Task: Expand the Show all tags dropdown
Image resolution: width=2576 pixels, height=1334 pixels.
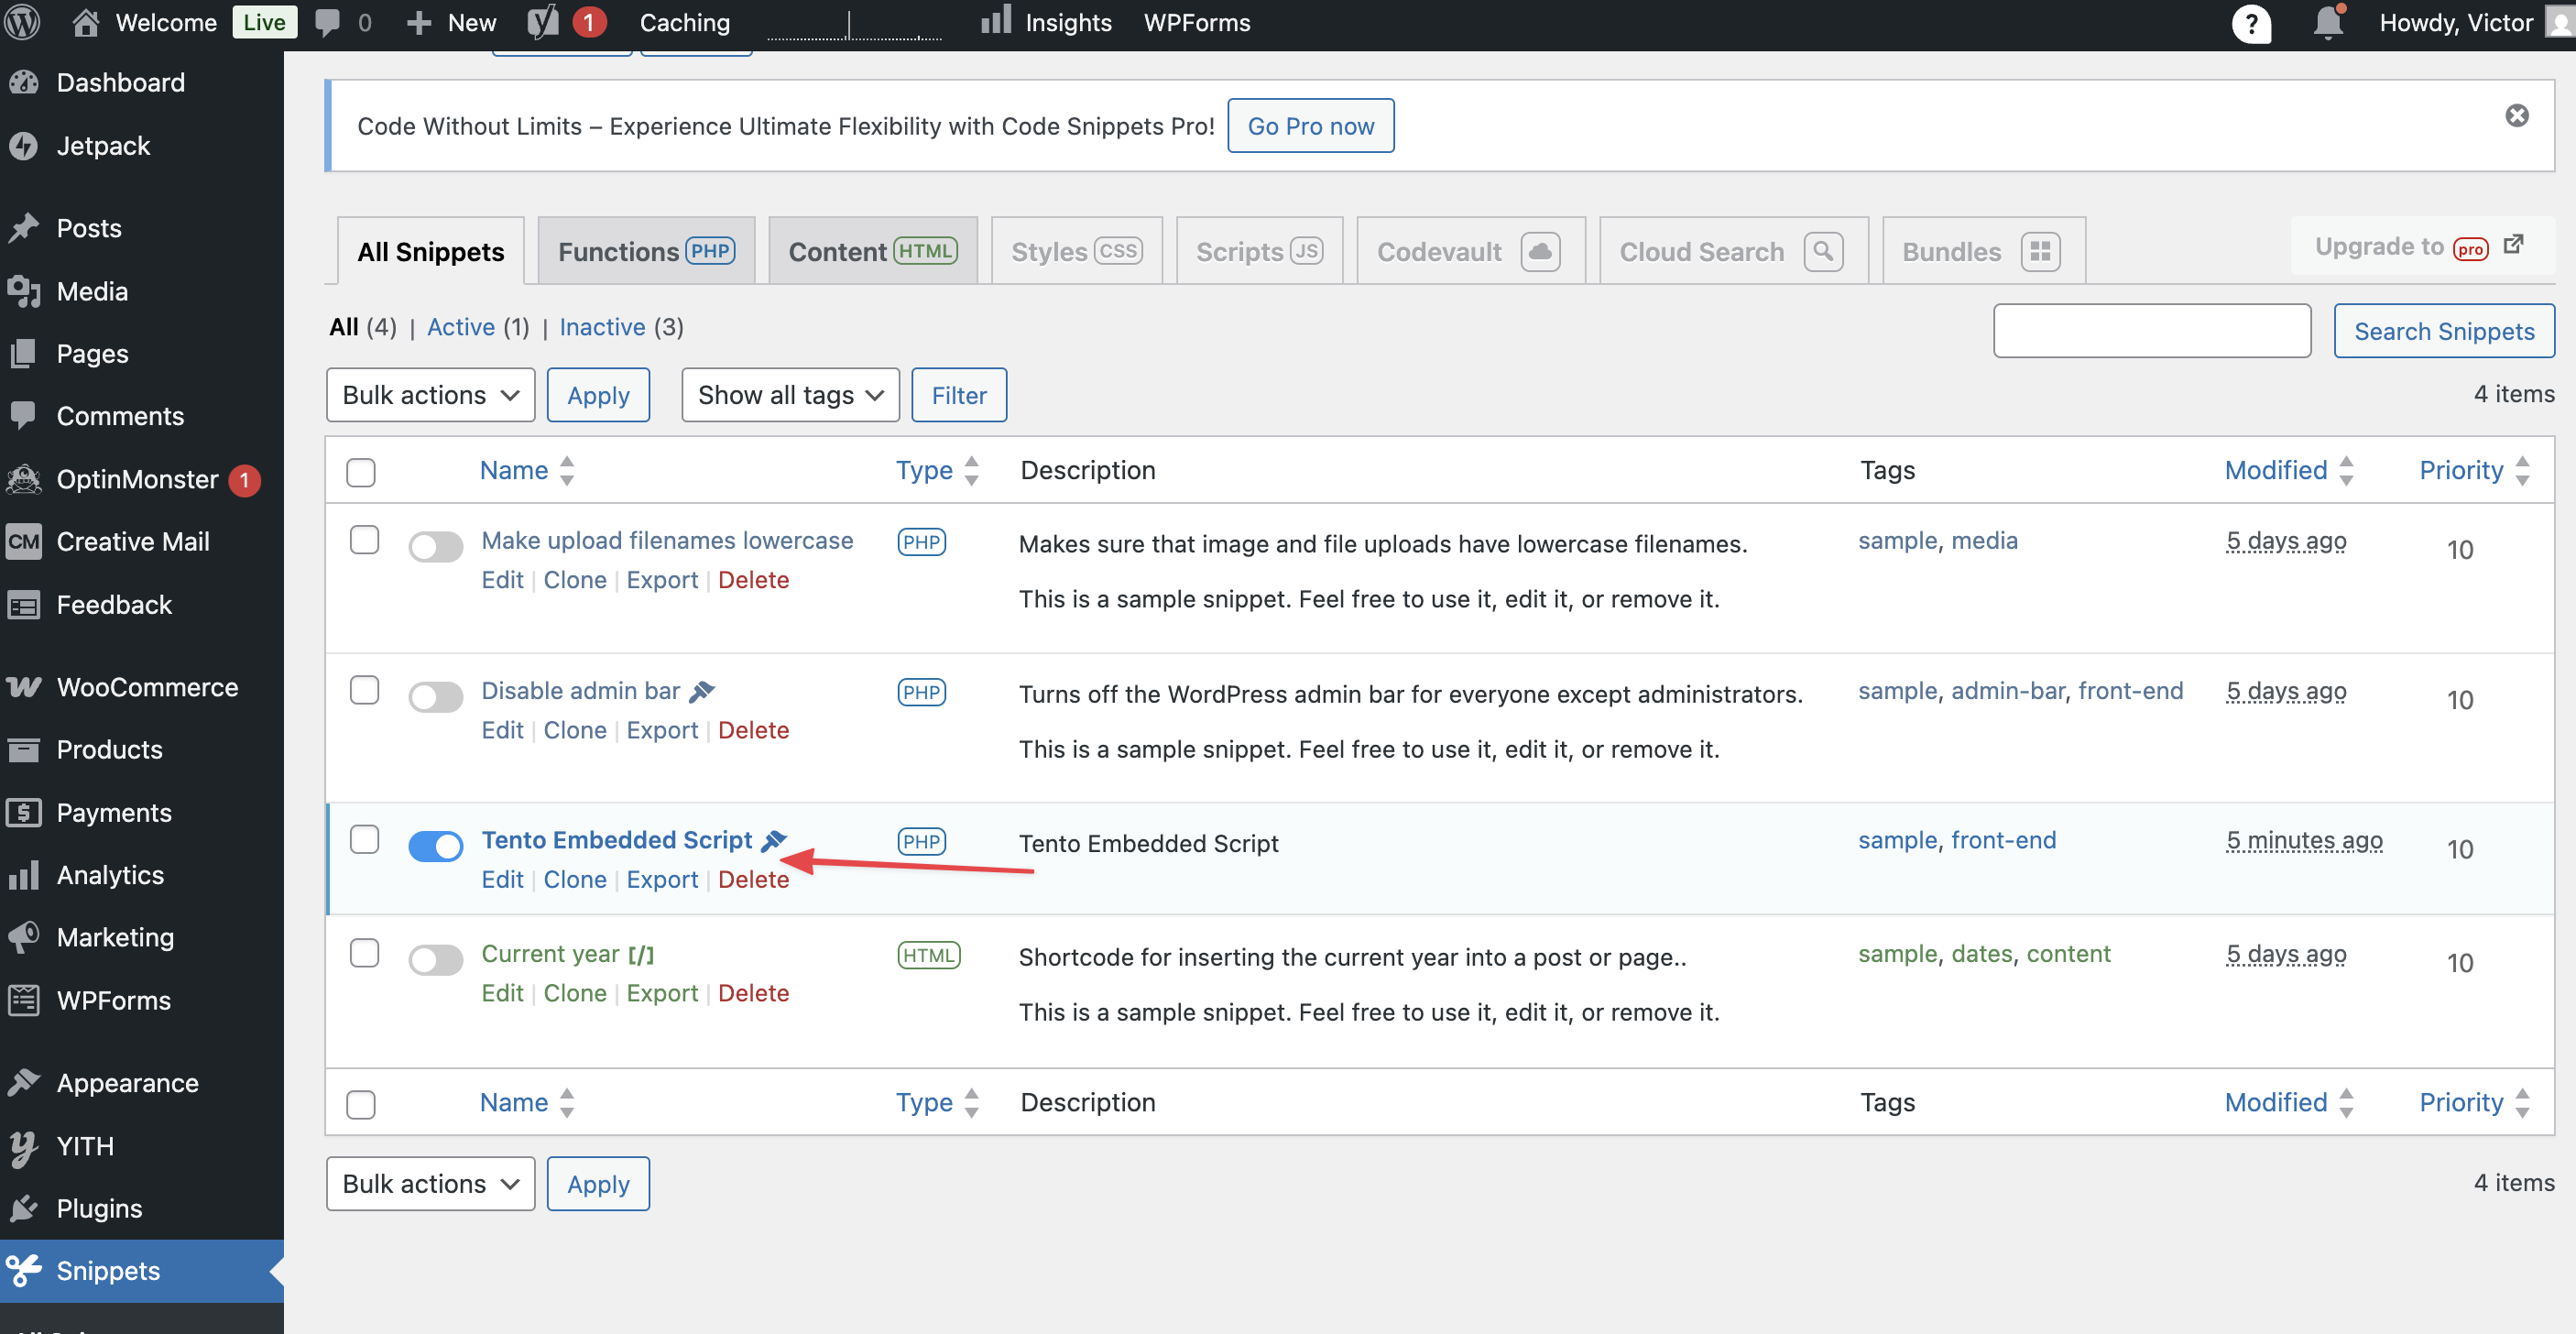Action: click(x=790, y=395)
